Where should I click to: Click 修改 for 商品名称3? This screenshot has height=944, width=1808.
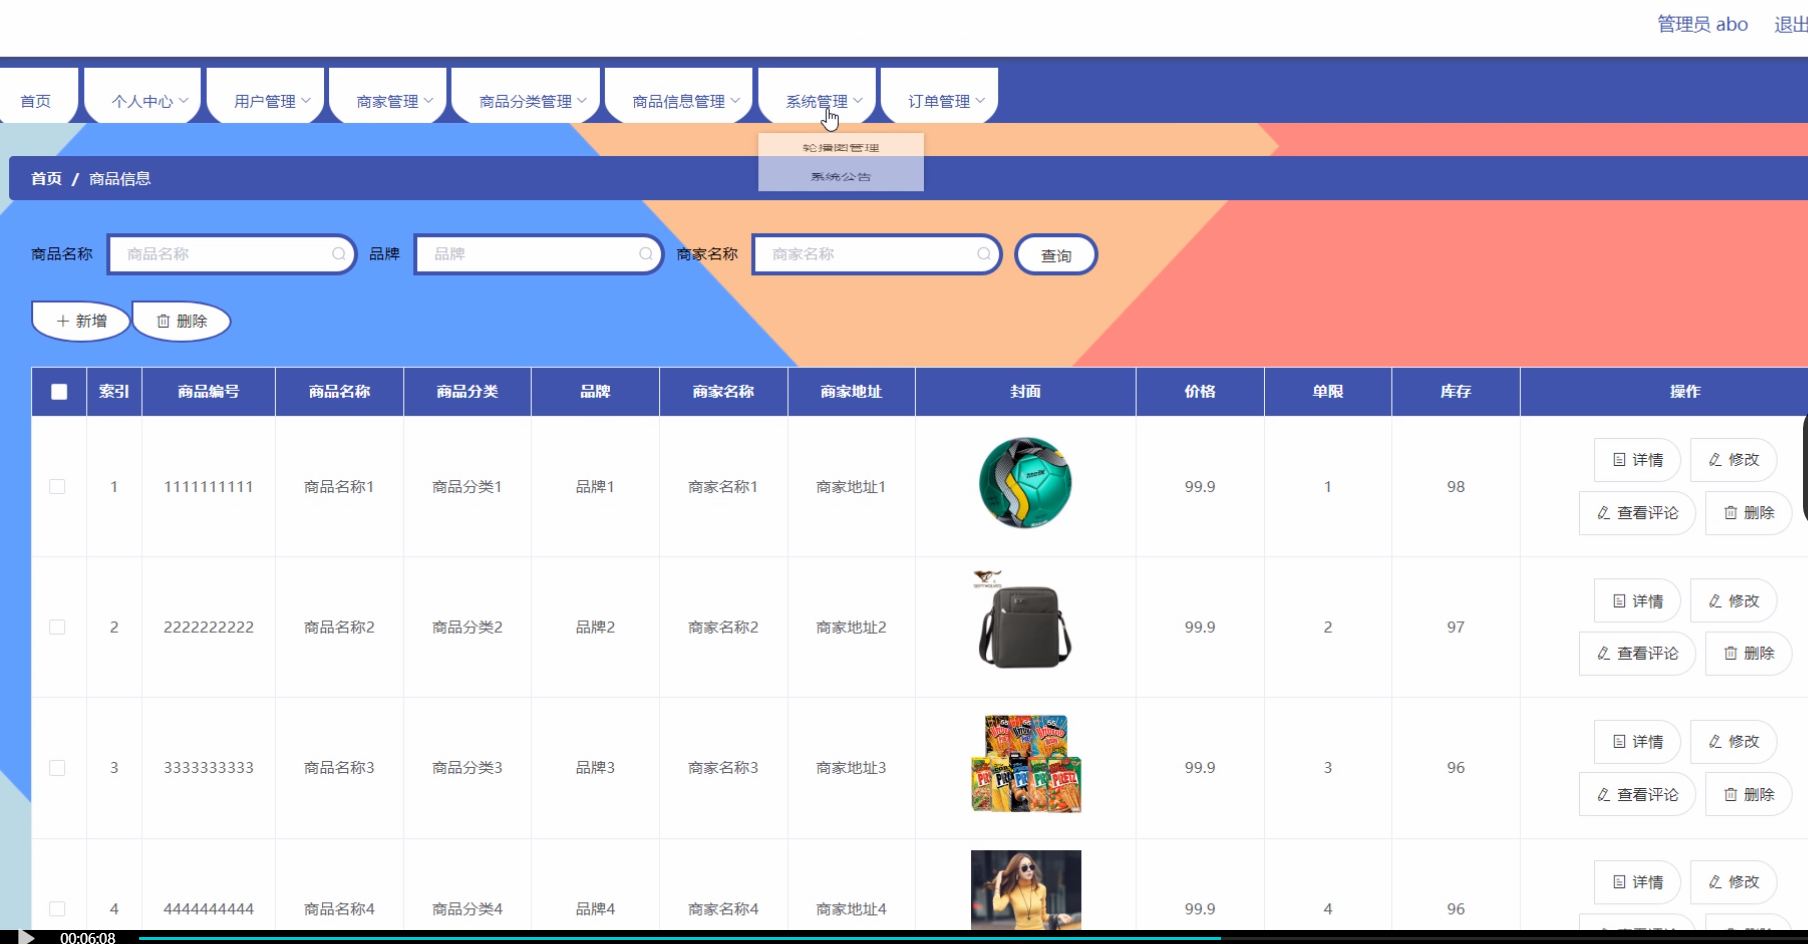[x=1733, y=742]
